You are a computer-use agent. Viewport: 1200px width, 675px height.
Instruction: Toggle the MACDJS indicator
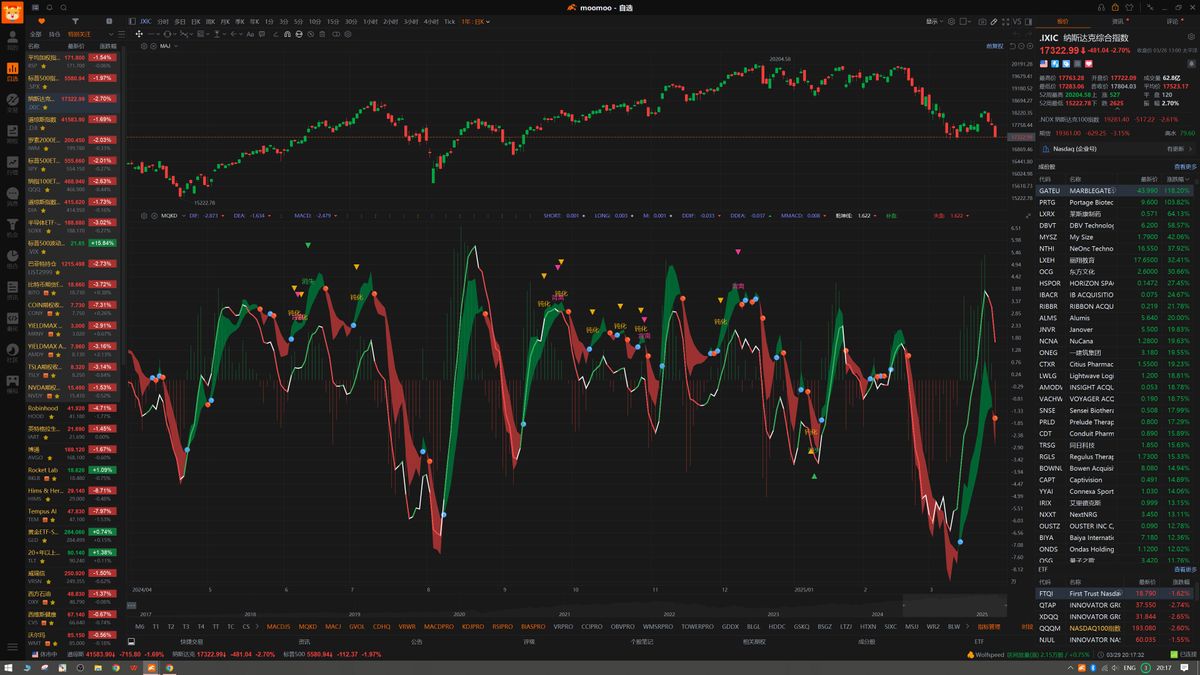coord(278,626)
